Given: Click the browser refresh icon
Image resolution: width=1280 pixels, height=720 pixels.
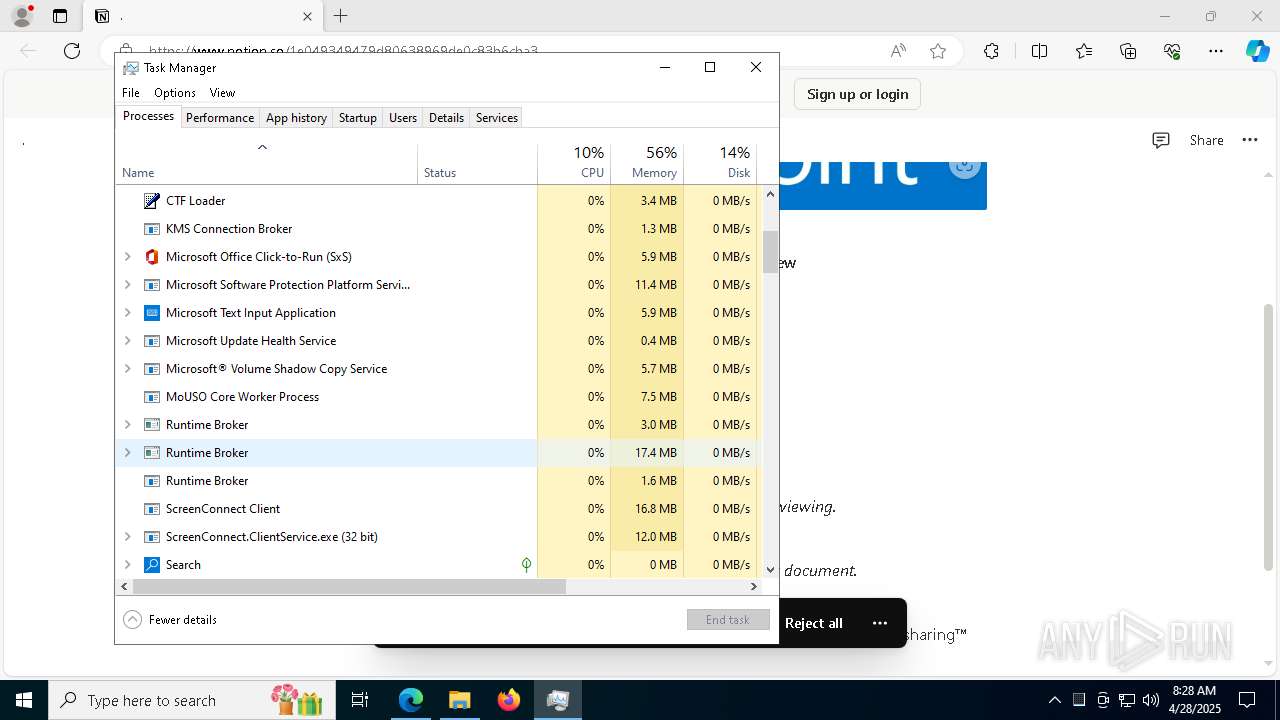Looking at the screenshot, I should point(72,51).
